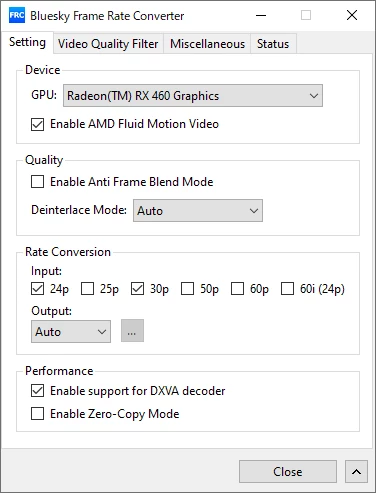The width and height of the screenshot is (376, 493).
Task: Check the 60p input rate
Action: (237, 289)
